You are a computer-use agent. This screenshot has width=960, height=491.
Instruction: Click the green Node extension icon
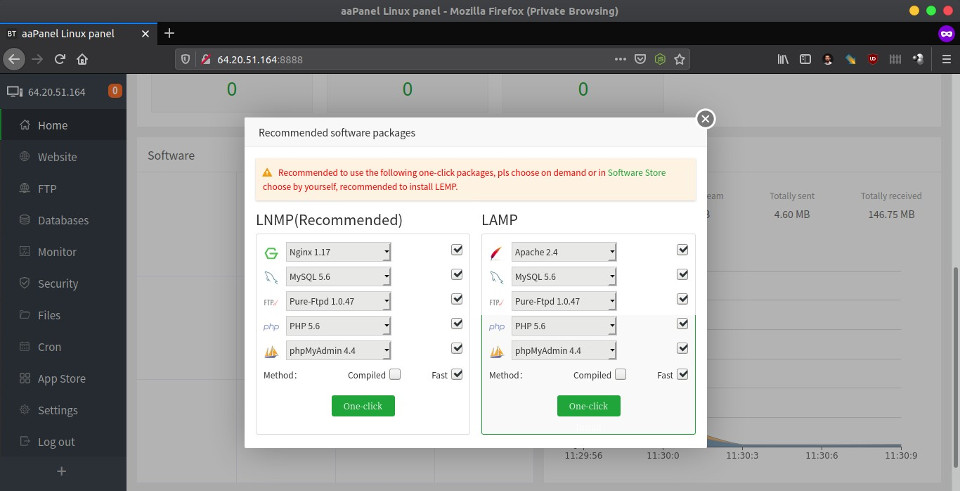(659, 59)
